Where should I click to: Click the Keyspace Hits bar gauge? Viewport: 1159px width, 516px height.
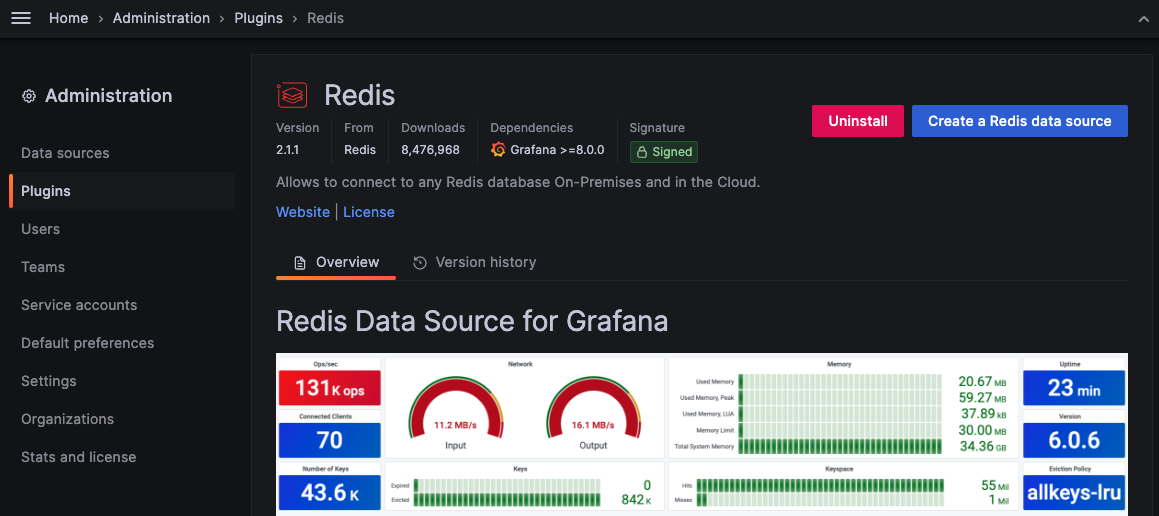click(x=820, y=486)
